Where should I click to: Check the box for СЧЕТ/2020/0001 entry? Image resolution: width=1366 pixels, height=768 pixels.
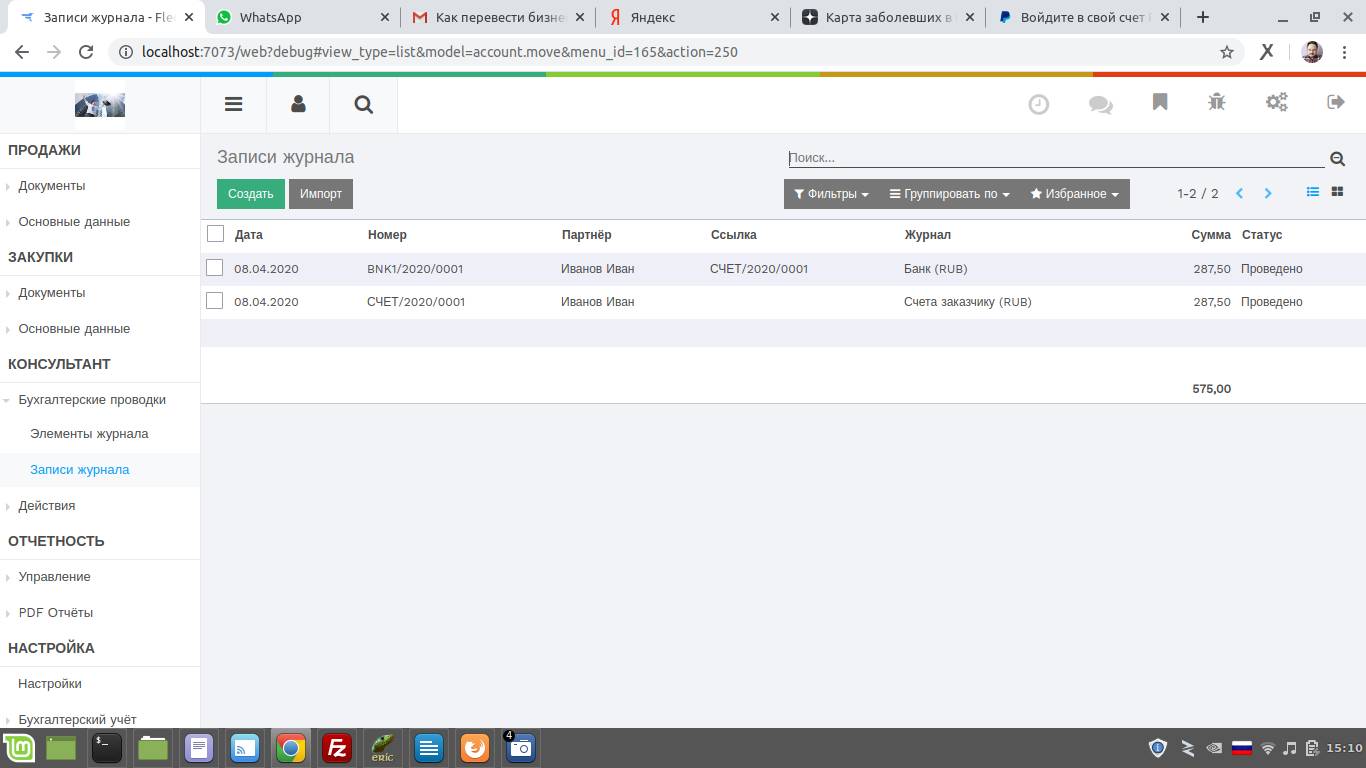pos(214,301)
